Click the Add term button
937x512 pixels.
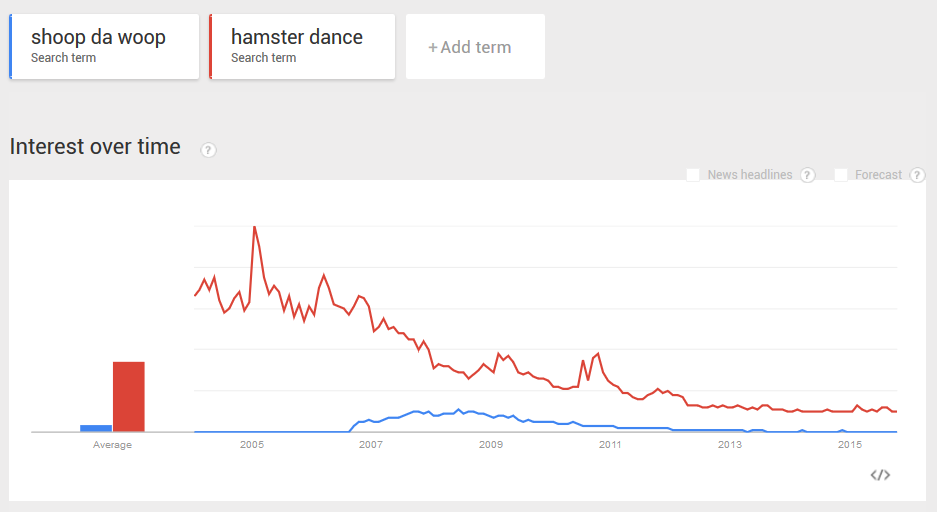[x=475, y=47]
